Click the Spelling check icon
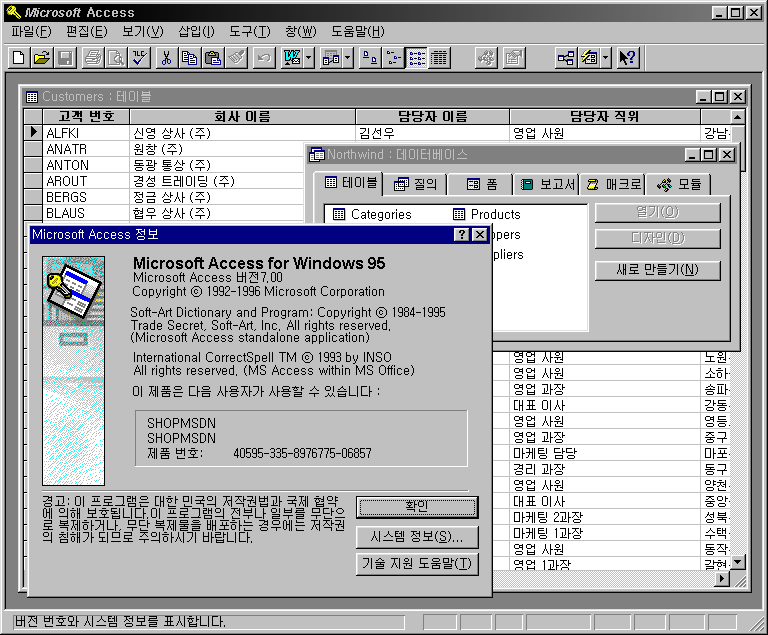The width and height of the screenshot is (768, 635). click(x=140, y=58)
